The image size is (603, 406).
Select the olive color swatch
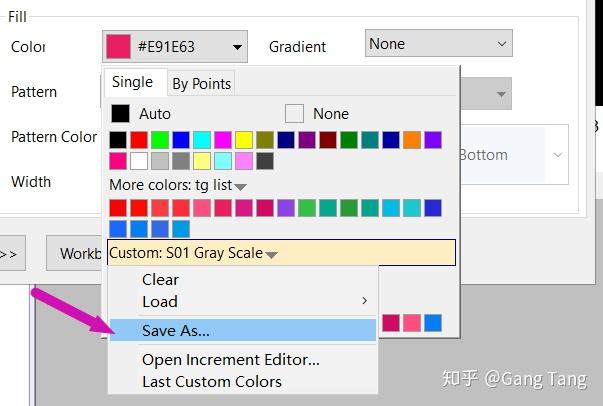coord(265,140)
